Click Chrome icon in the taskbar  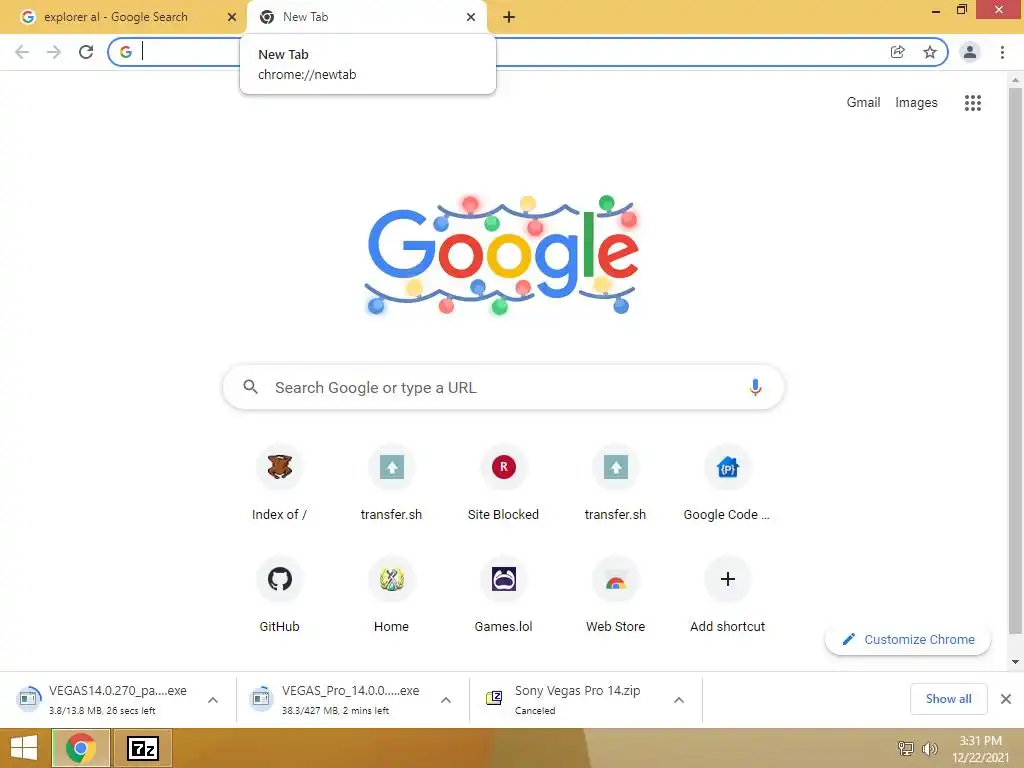(80, 748)
